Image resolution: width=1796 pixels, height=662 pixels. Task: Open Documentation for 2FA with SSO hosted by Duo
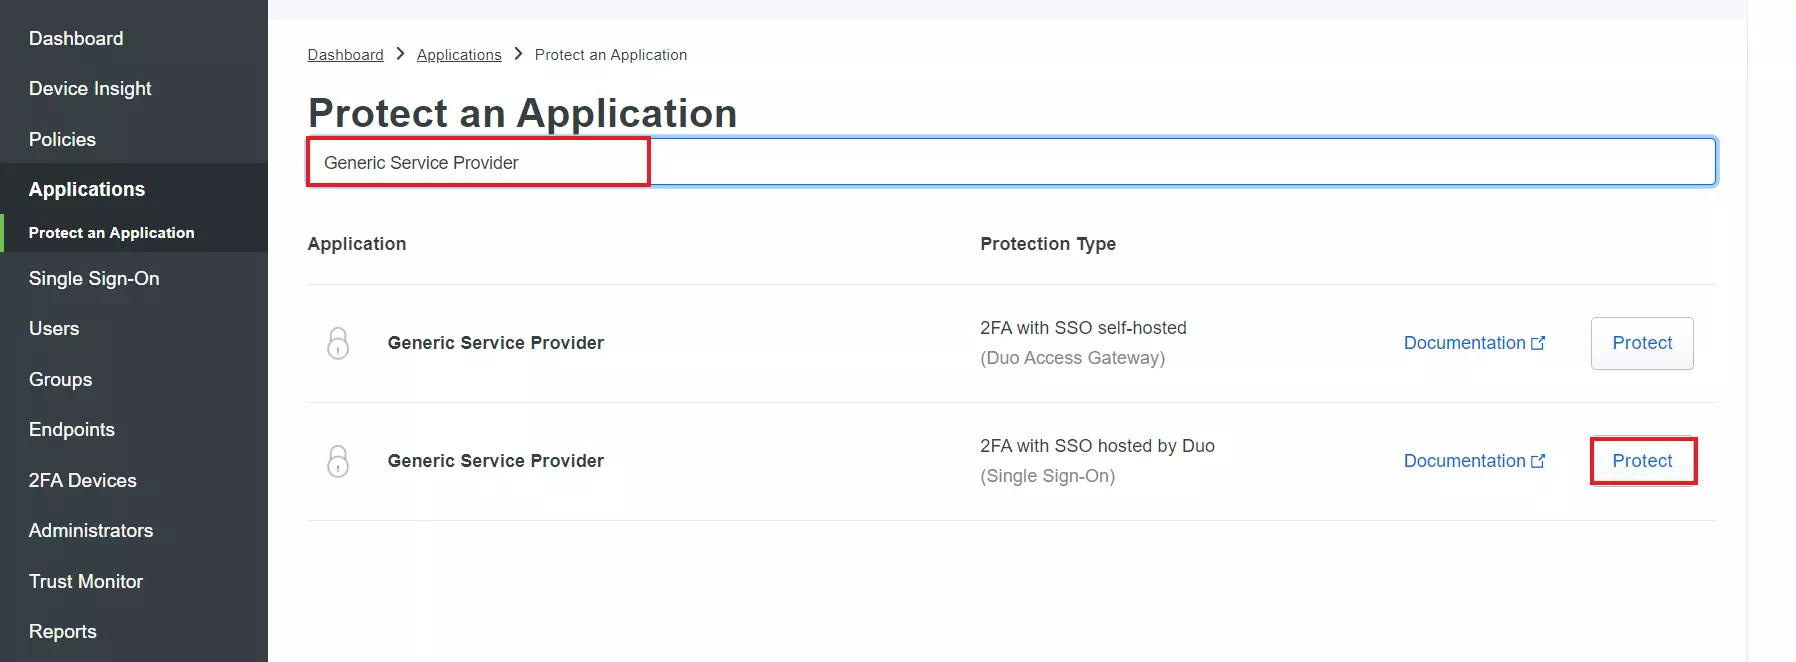pyautogui.click(x=1474, y=461)
